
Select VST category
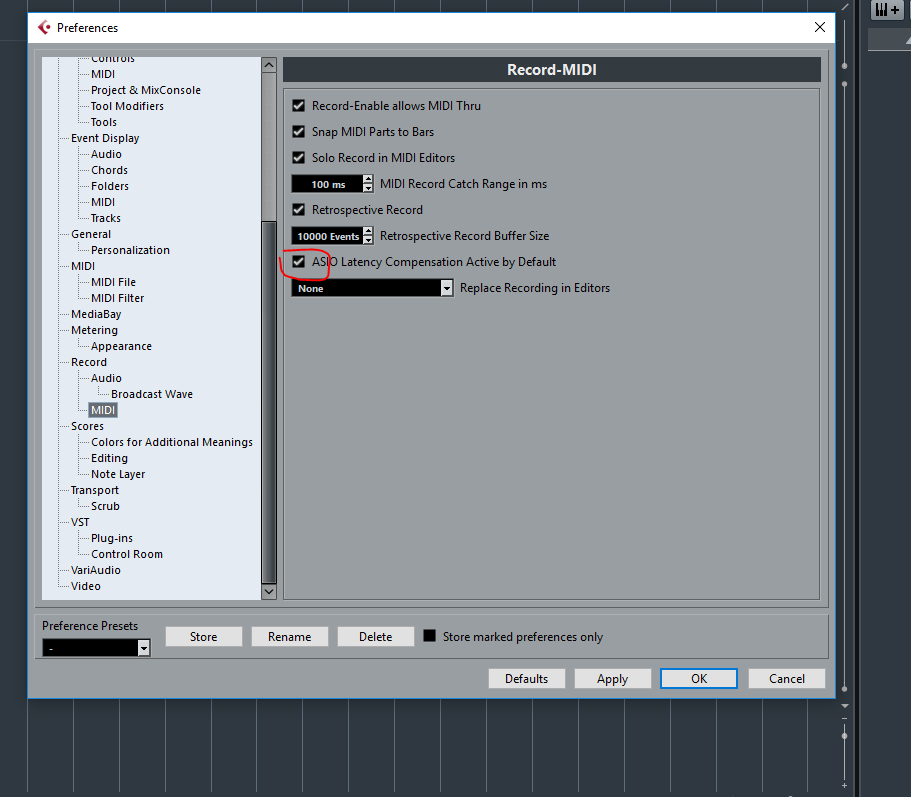tap(80, 522)
